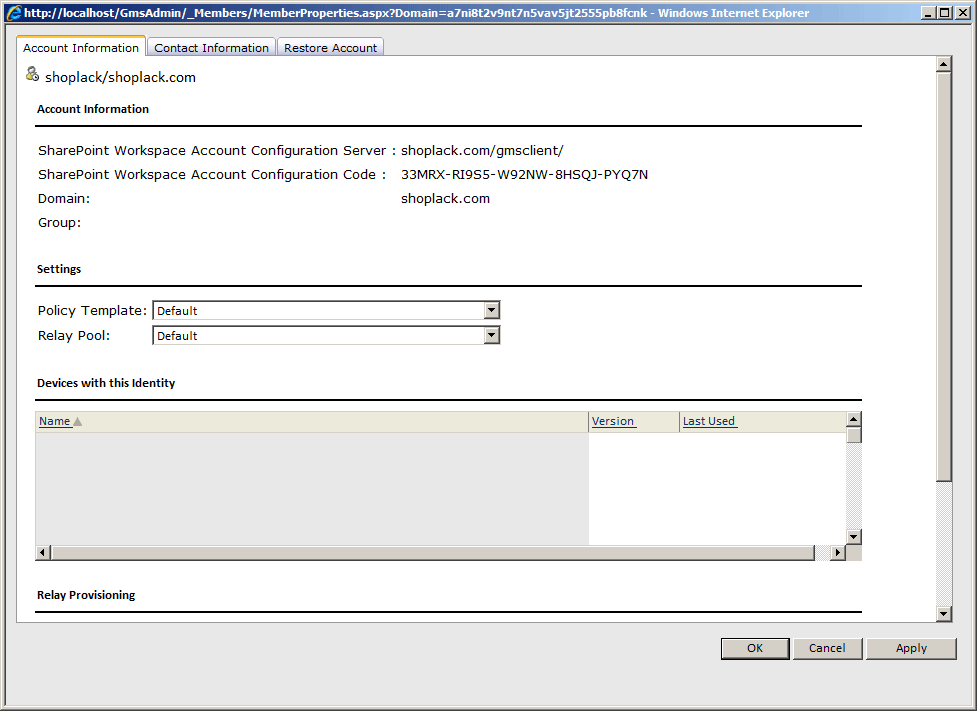Image resolution: width=977 pixels, height=711 pixels.
Task: Click the Group: label
Action: [x=59, y=222]
